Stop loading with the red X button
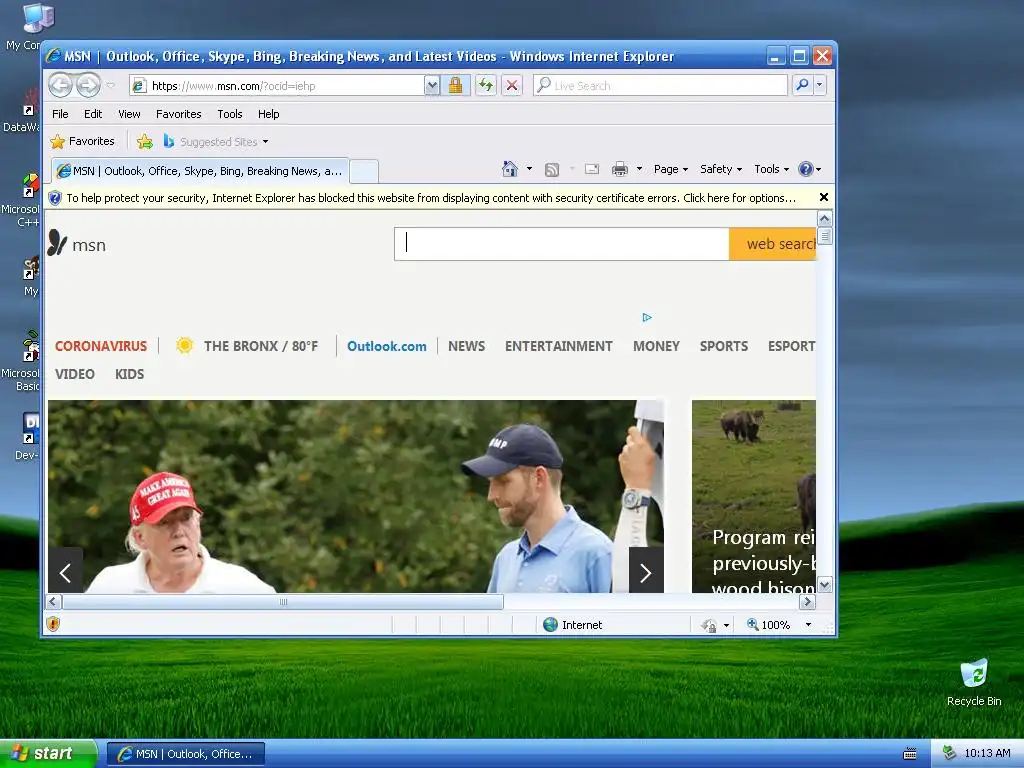This screenshot has height=768, width=1024. [x=512, y=86]
